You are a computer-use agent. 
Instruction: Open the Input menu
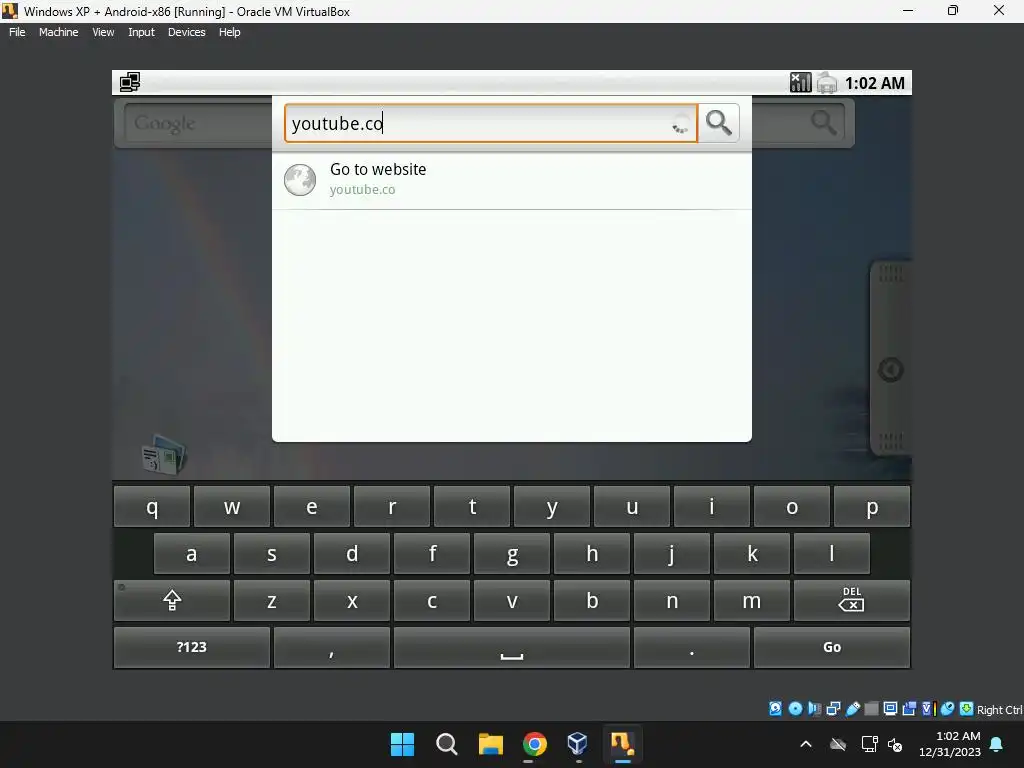coord(141,32)
